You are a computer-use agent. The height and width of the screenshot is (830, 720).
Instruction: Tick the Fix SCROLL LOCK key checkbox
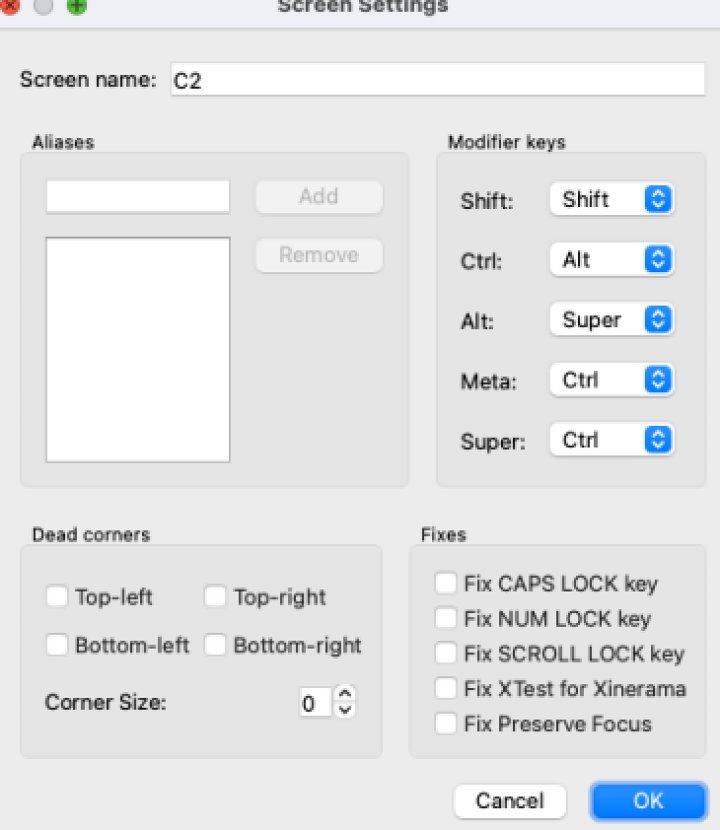(446, 653)
